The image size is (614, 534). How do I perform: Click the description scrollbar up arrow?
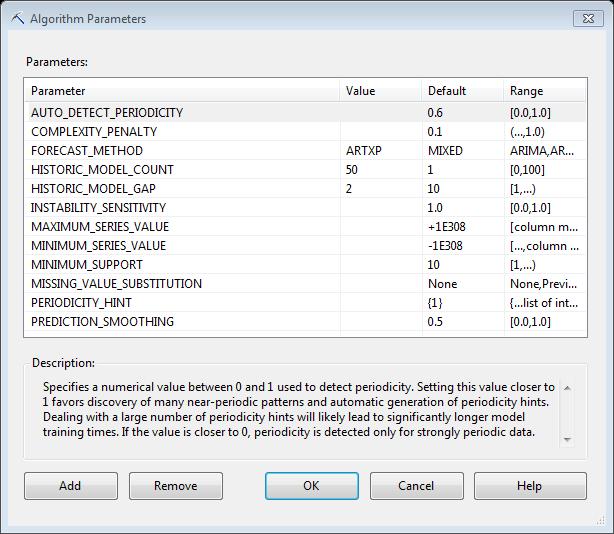click(x=567, y=388)
